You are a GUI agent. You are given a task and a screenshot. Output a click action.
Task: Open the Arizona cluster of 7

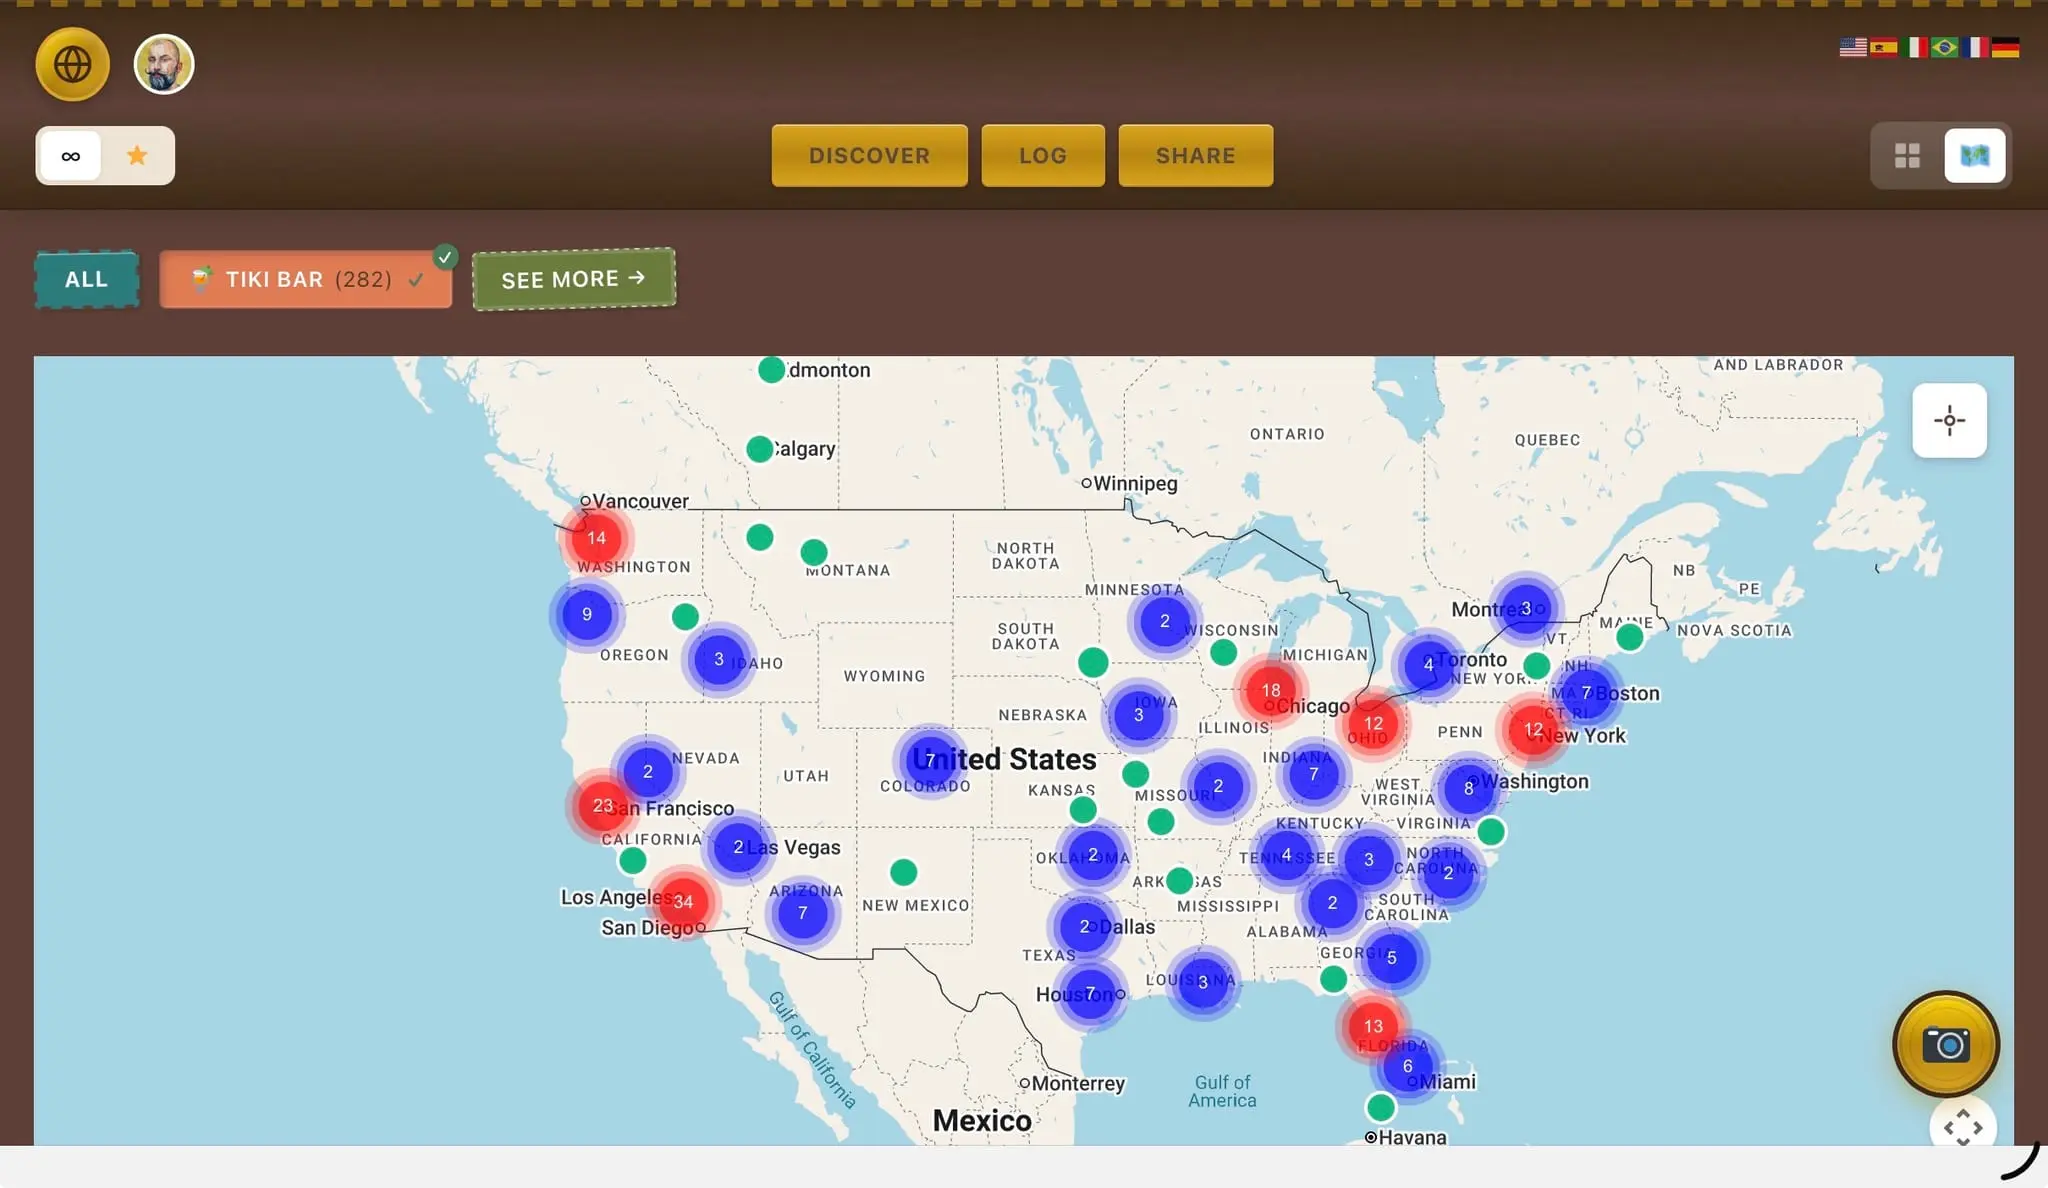tap(802, 914)
